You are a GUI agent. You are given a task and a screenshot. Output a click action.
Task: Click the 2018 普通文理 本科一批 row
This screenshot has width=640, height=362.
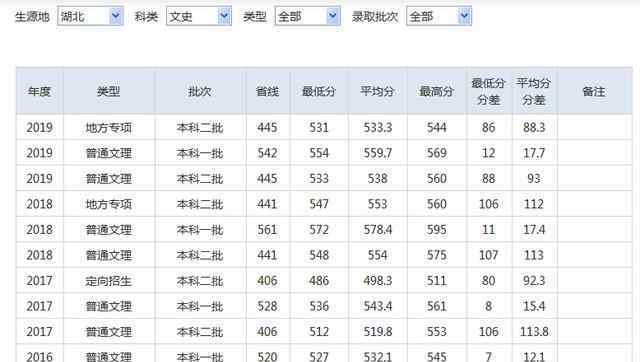(x=324, y=229)
